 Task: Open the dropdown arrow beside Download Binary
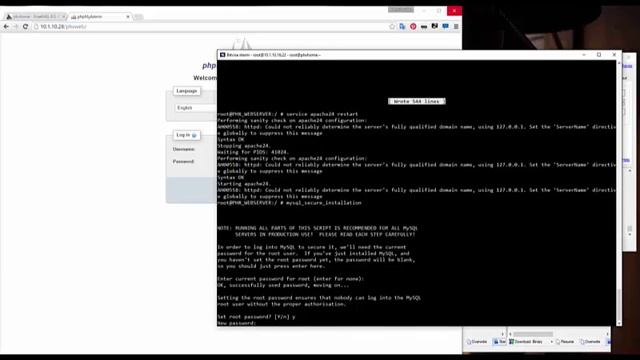(551, 342)
